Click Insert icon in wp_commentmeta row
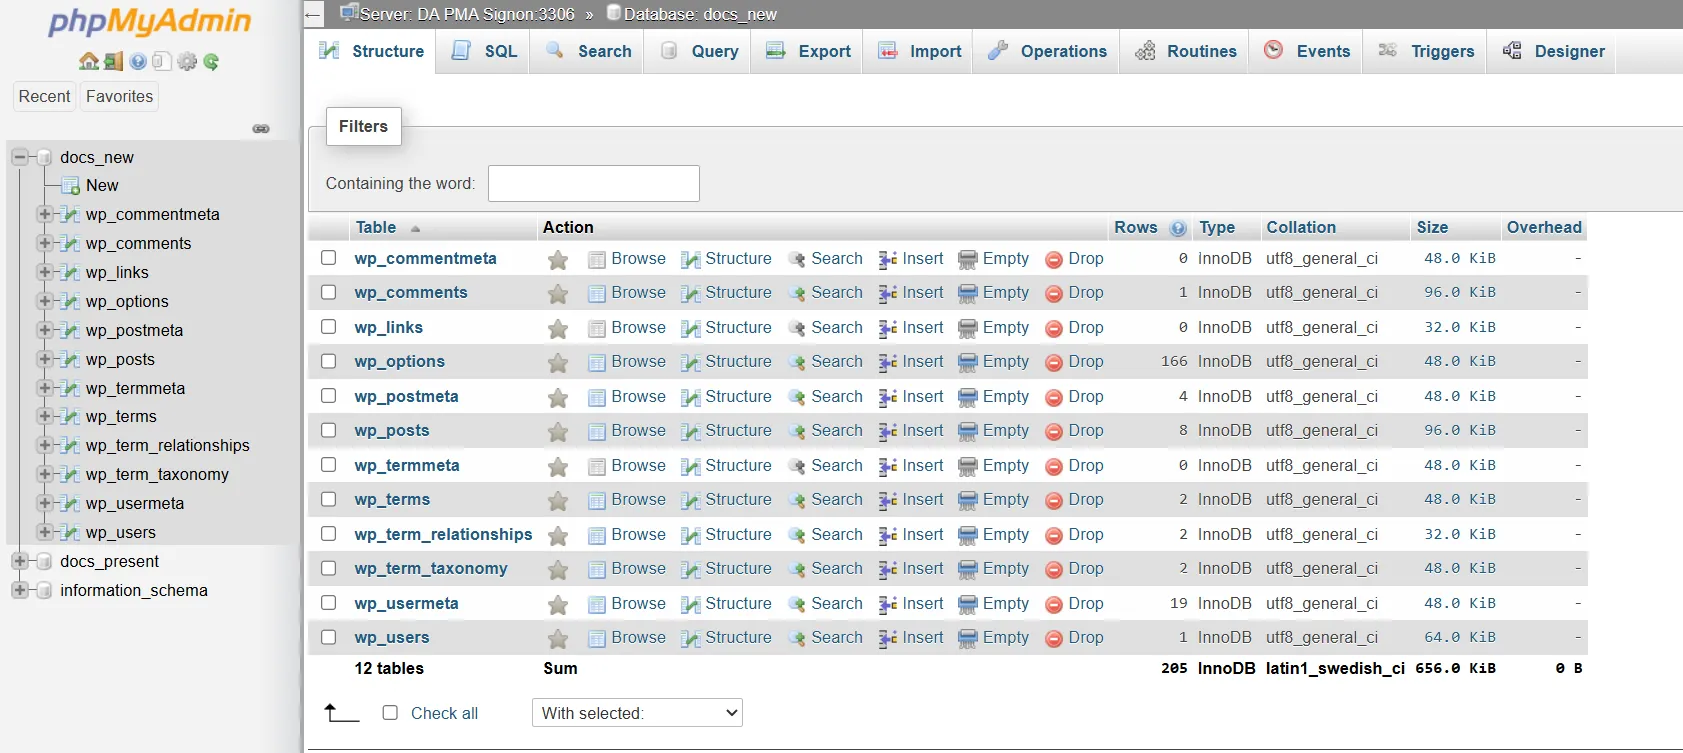 (x=887, y=260)
